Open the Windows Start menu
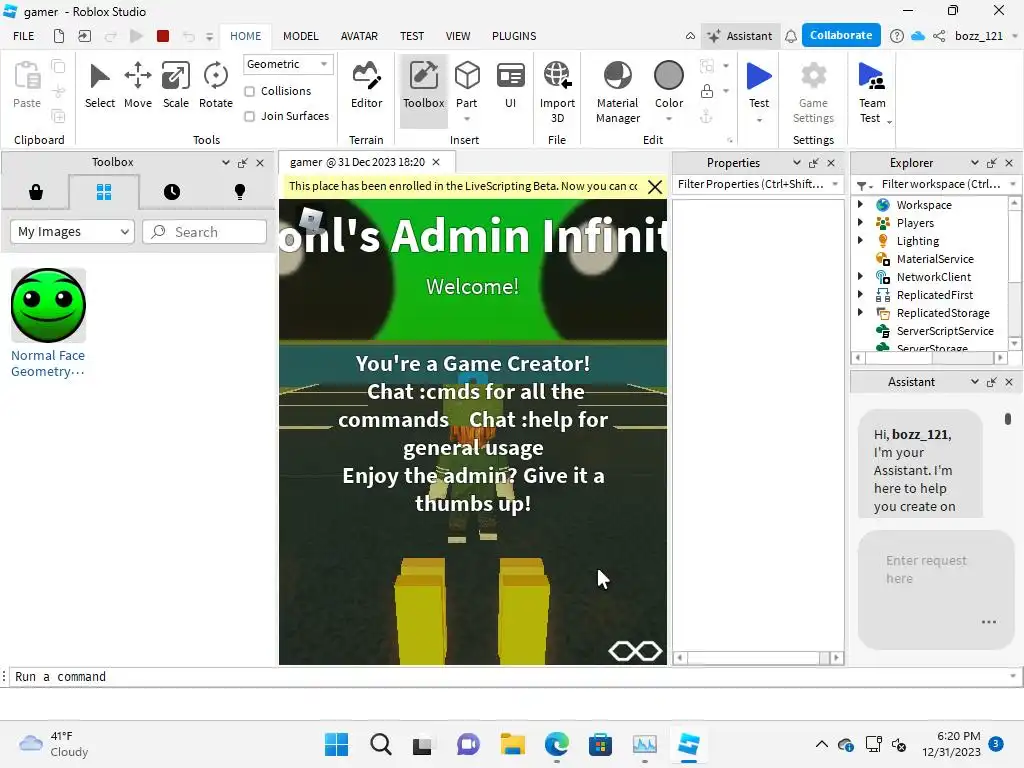Screen dimensions: 1024x768 336,744
